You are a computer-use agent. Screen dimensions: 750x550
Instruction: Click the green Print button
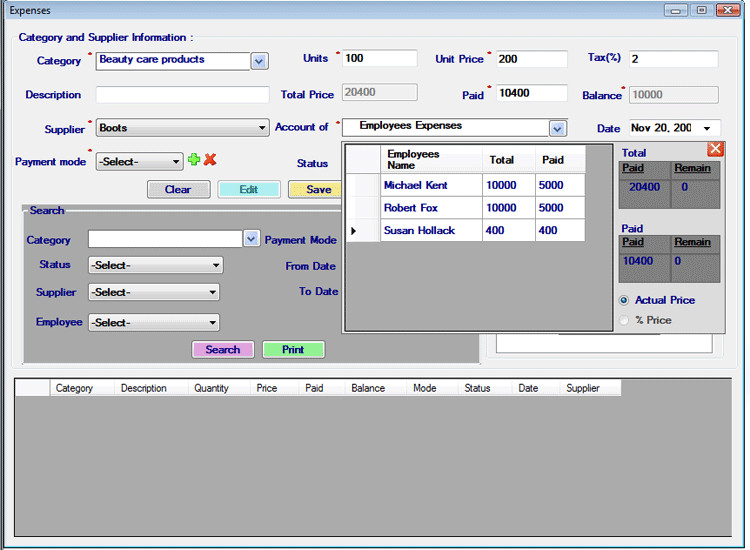(293, 350)
